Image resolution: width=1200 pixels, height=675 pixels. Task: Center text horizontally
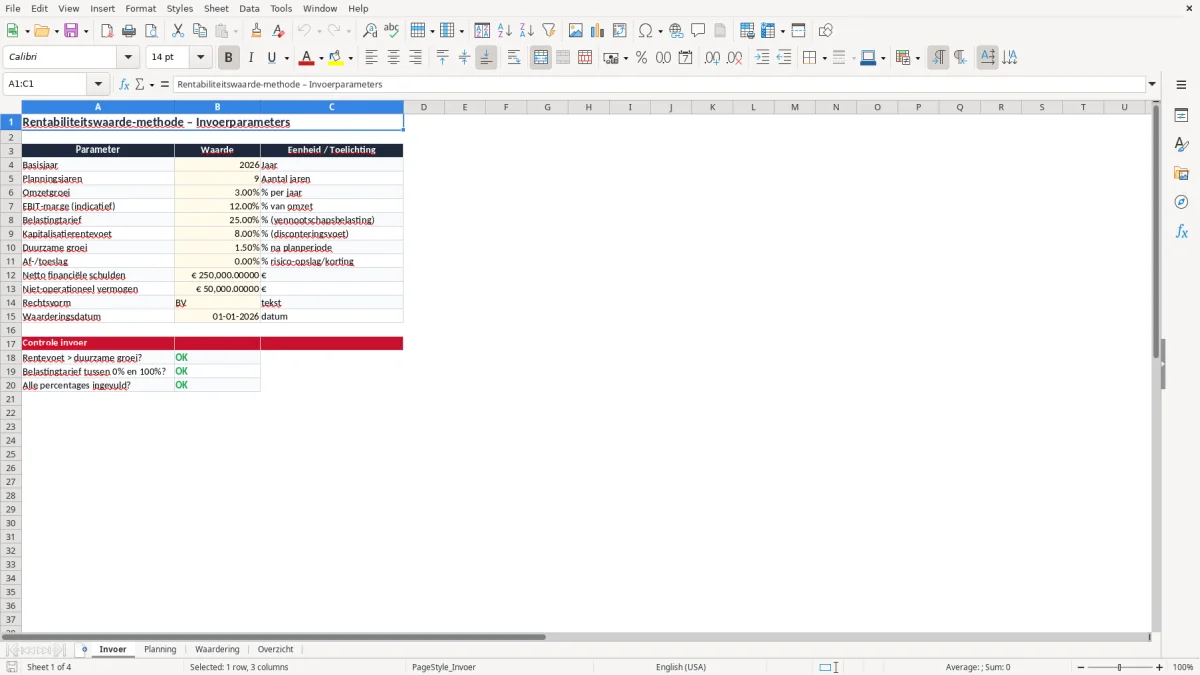[393, 58]
